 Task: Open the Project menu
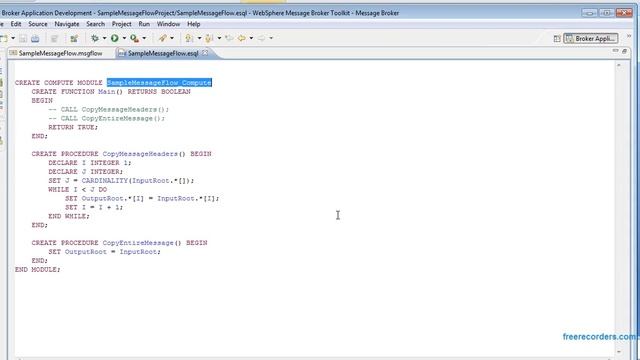122,24
